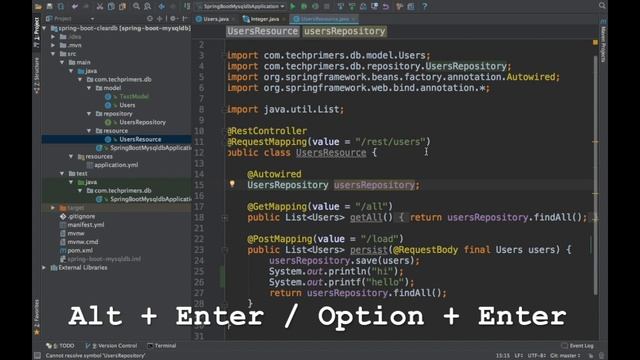Click the yellow inspection indicator above scrollbar
The height and width of the screenshot is (360, 640).
[595, 42]
